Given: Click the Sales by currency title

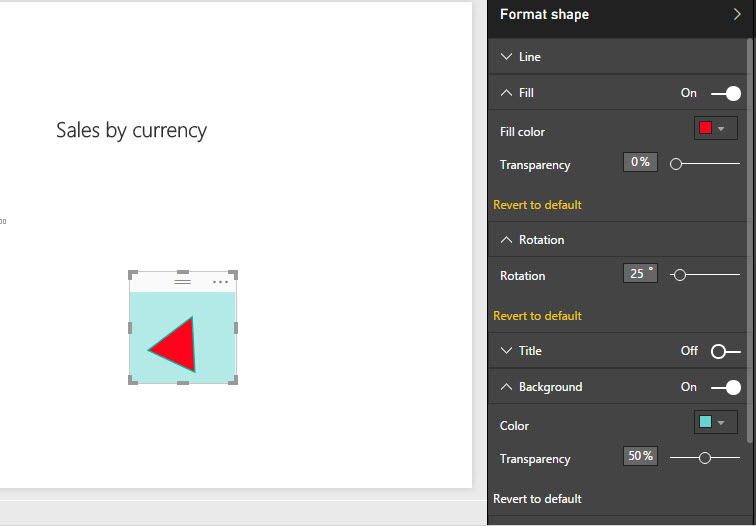Looking at the screenshot, I should (x=132, y=130).
